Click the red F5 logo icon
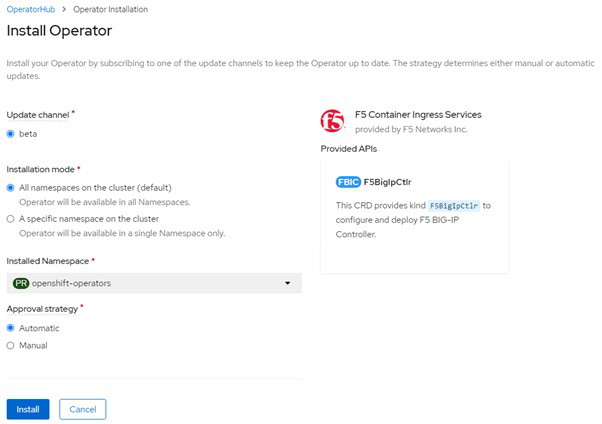The height and width of the screenshot is (424, 602). 332,121
